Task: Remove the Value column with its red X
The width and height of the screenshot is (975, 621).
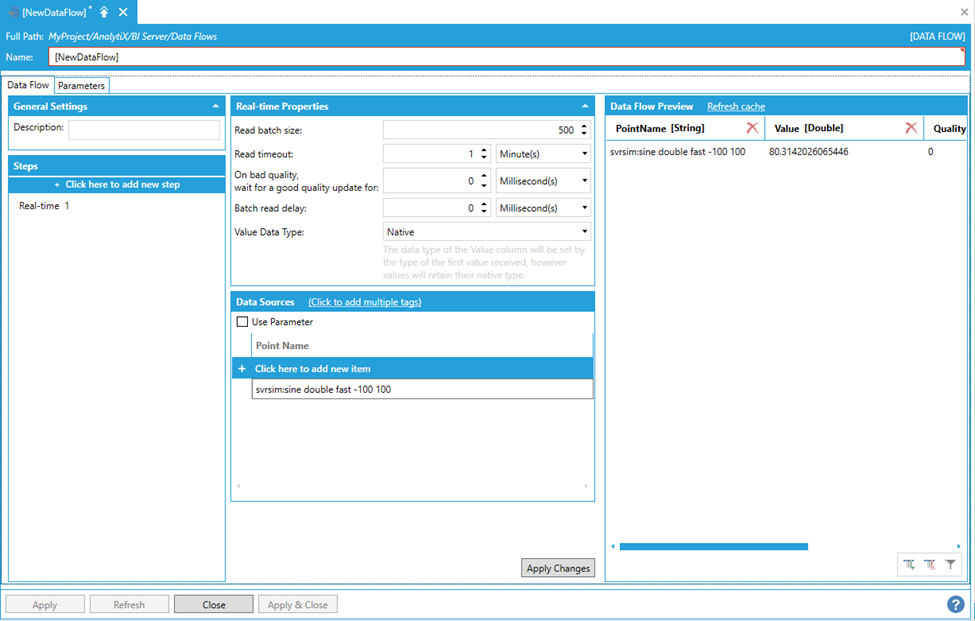Action: pos(911,128)
